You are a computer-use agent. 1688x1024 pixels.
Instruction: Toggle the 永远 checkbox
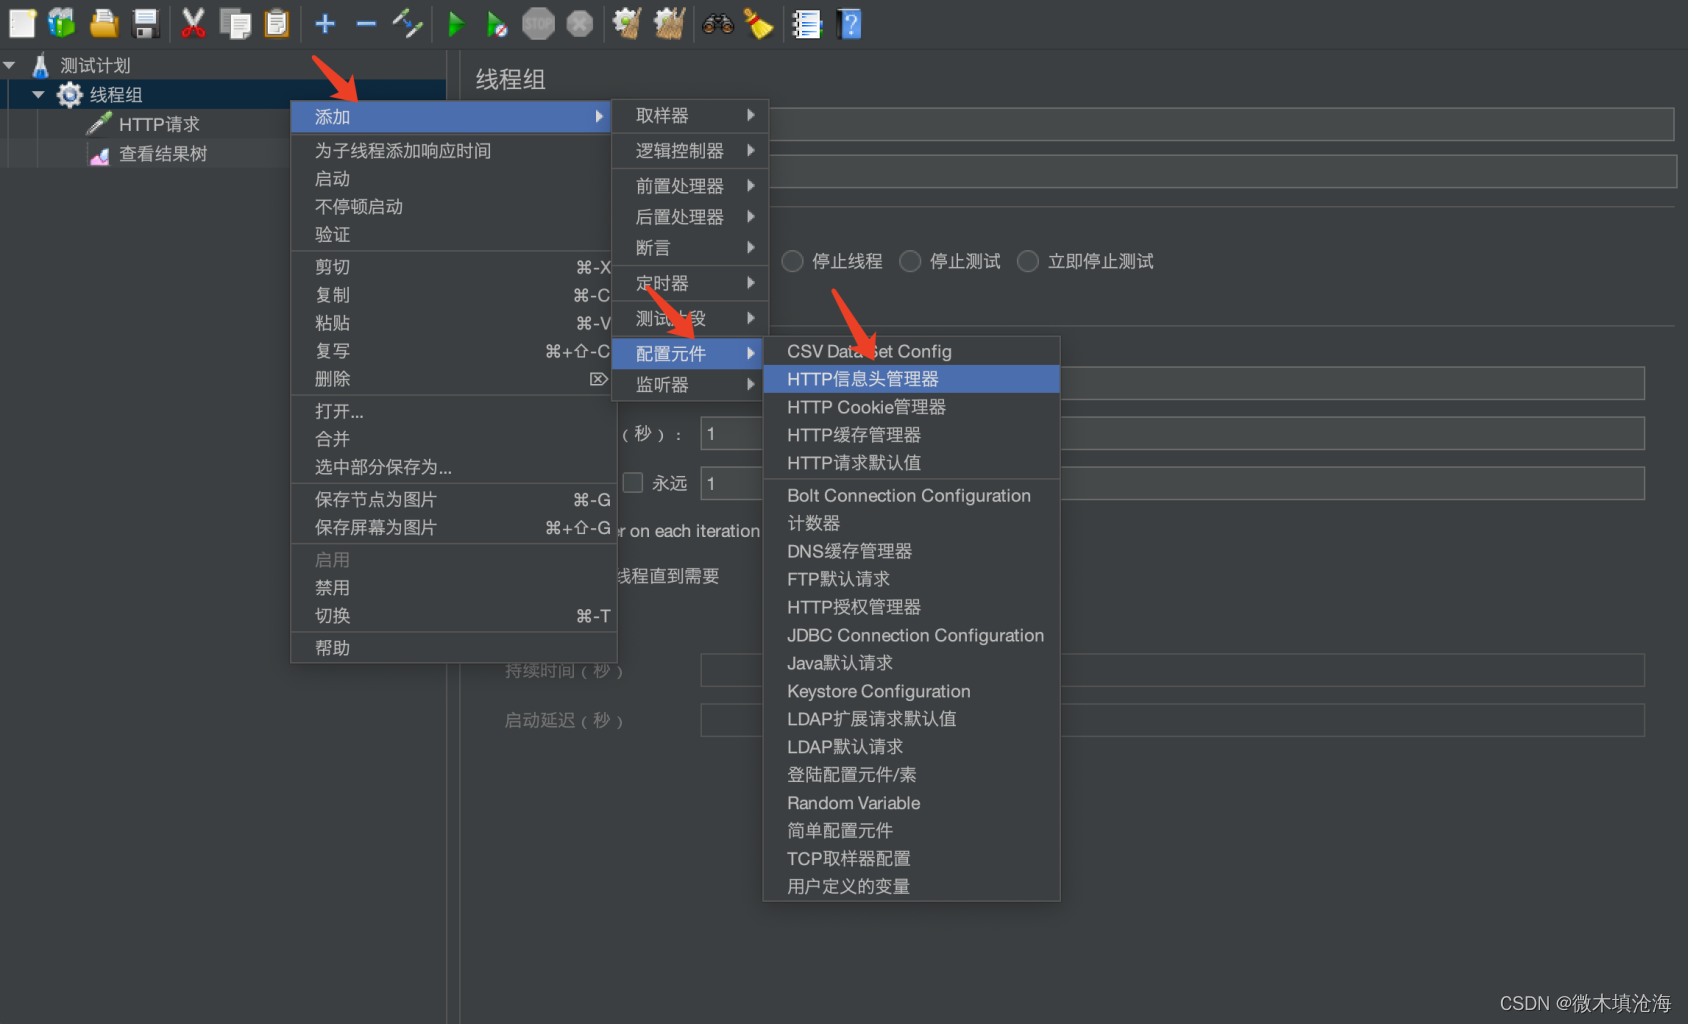633,483
